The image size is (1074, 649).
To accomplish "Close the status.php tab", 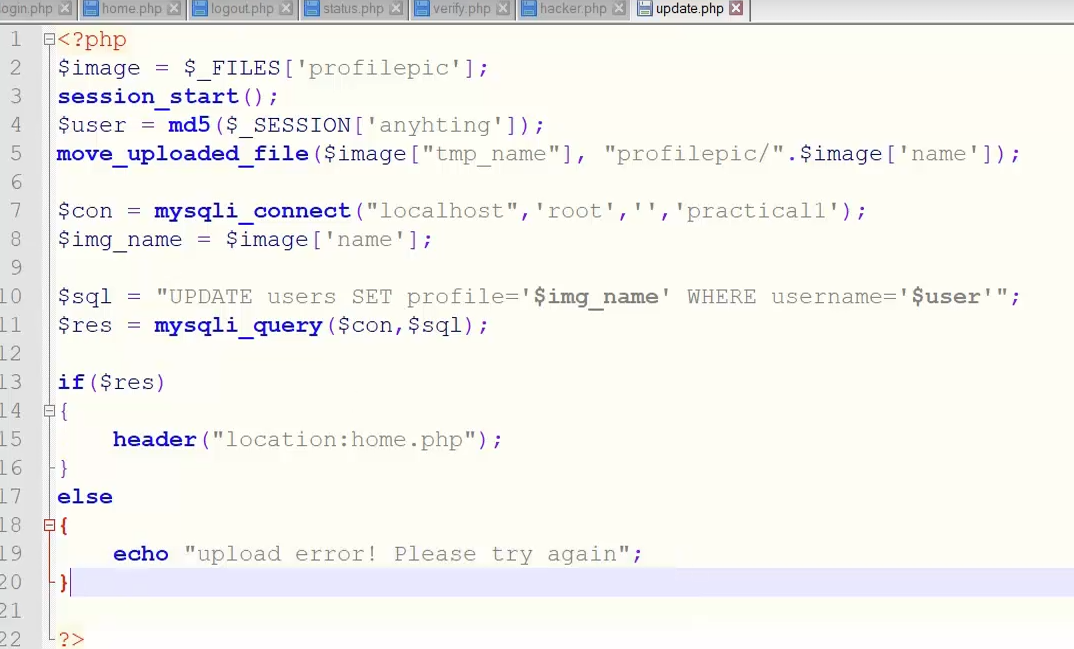I will (396, 9).
